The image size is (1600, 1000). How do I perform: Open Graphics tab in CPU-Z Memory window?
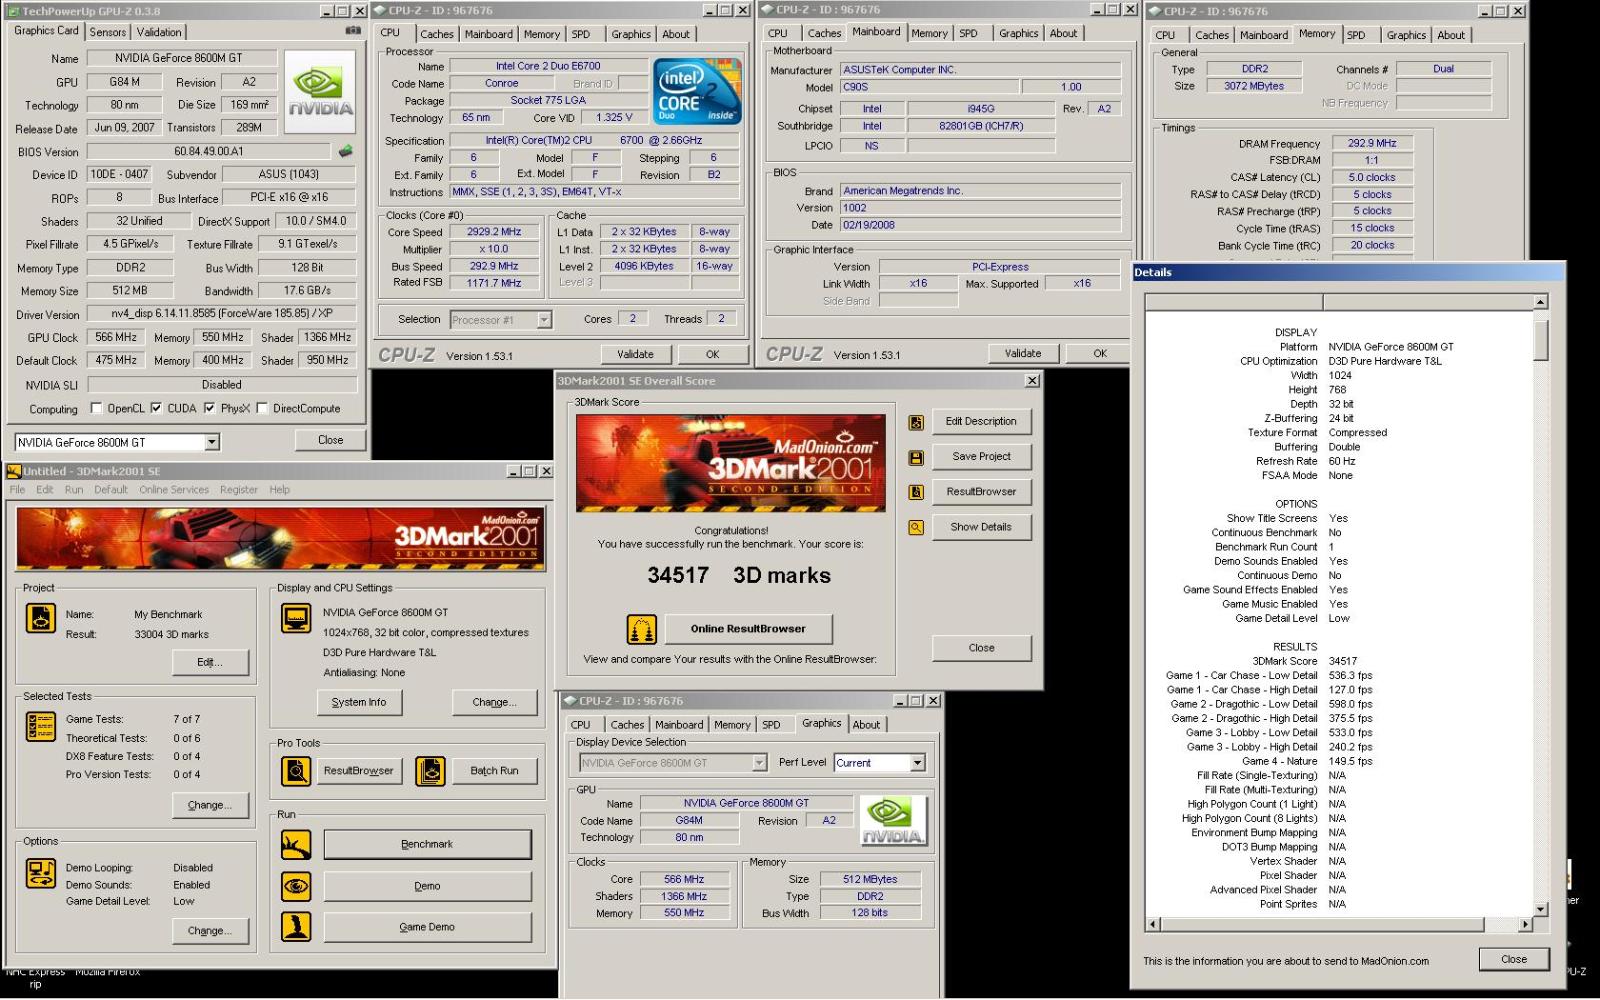[1406, 35]
